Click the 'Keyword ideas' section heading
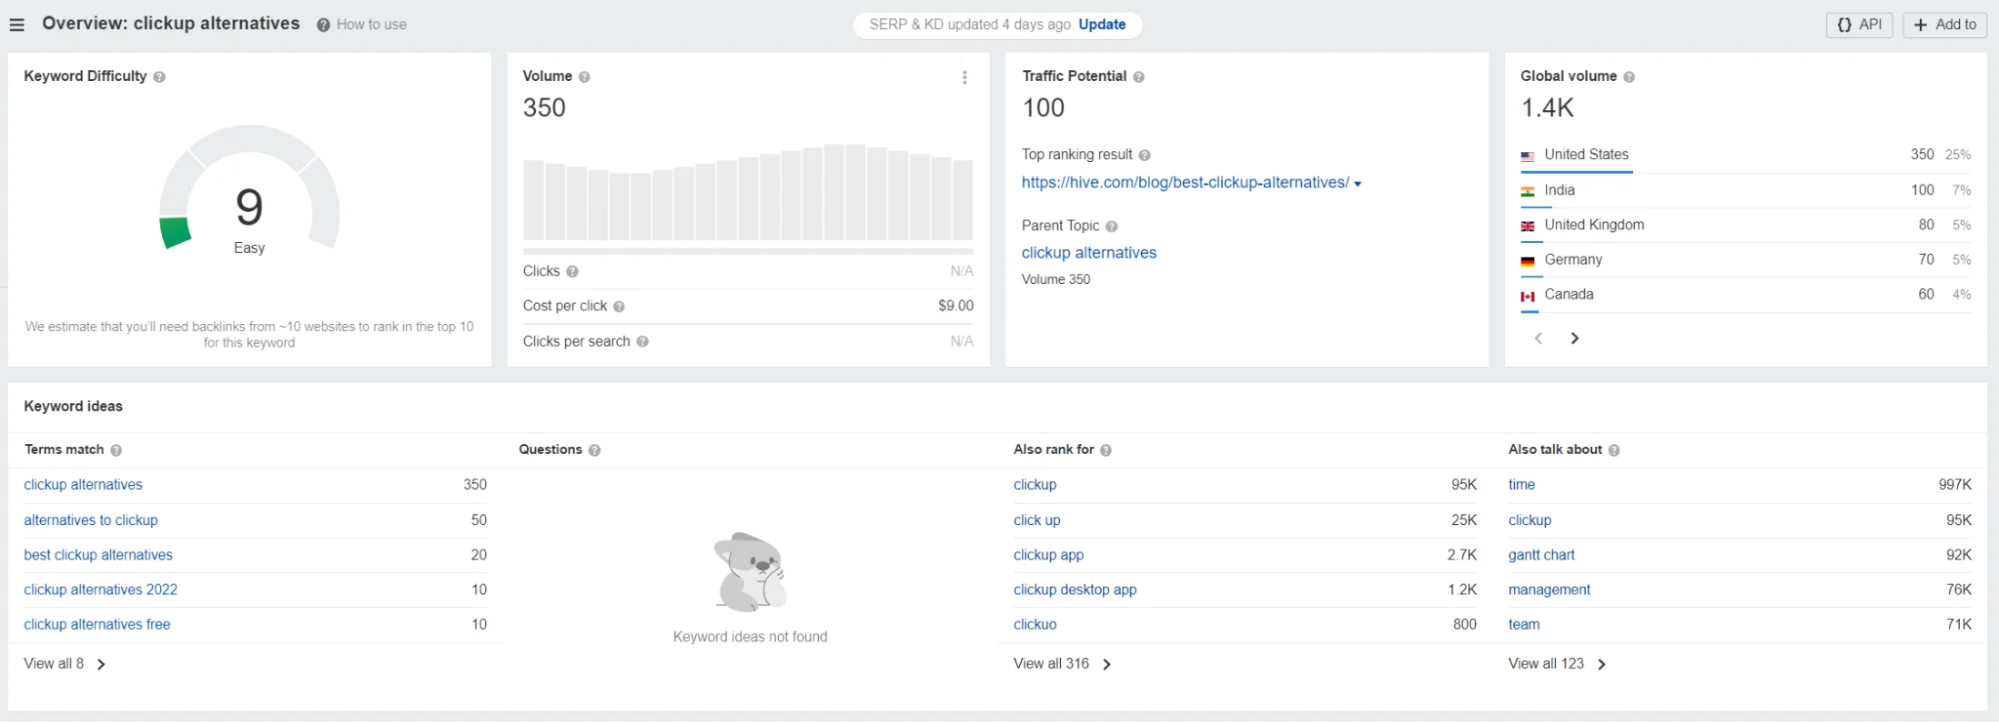Image resolution: width=1999 pixels, height=723 pixels. (73, 407)
